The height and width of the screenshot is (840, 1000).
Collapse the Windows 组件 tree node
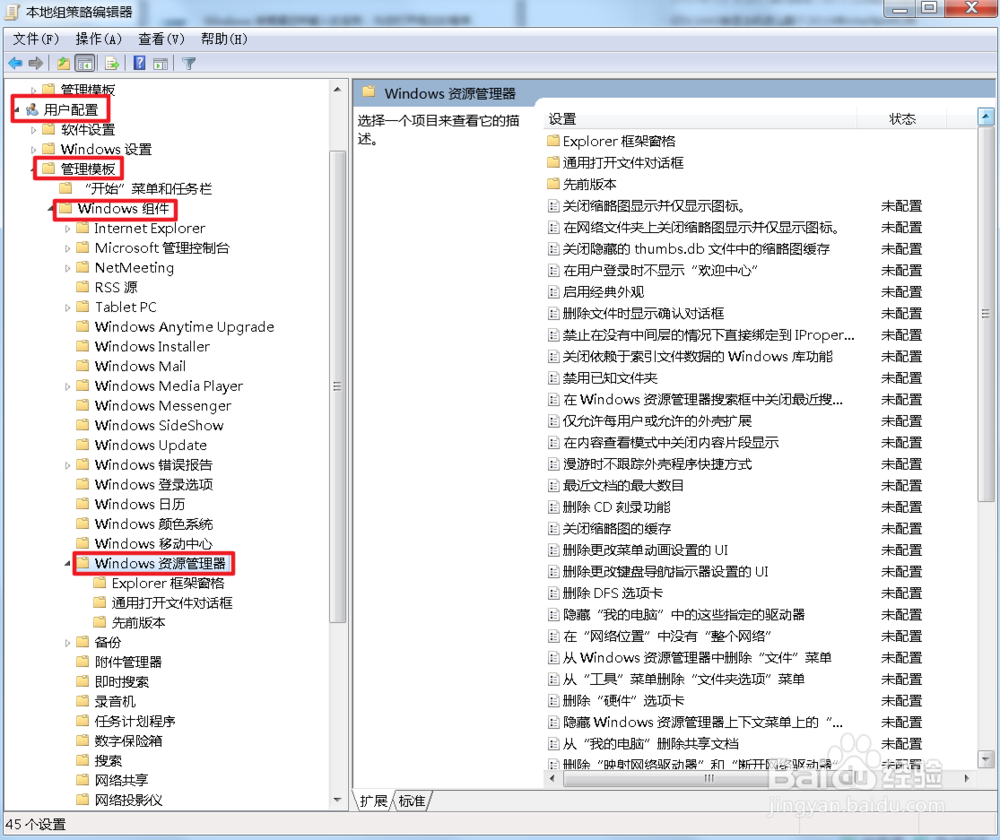point(50,209)
